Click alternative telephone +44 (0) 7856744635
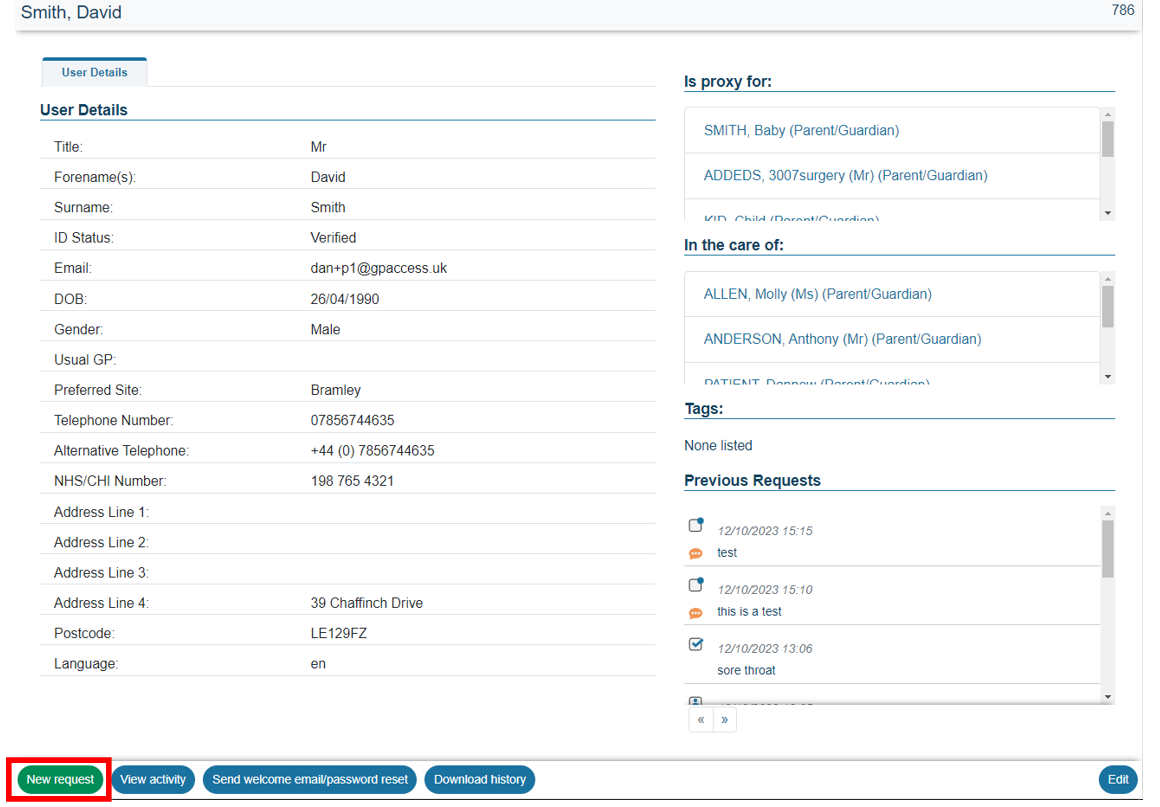Image resolution: width=1160 pixels, height=807 pixels. point(372,450)
